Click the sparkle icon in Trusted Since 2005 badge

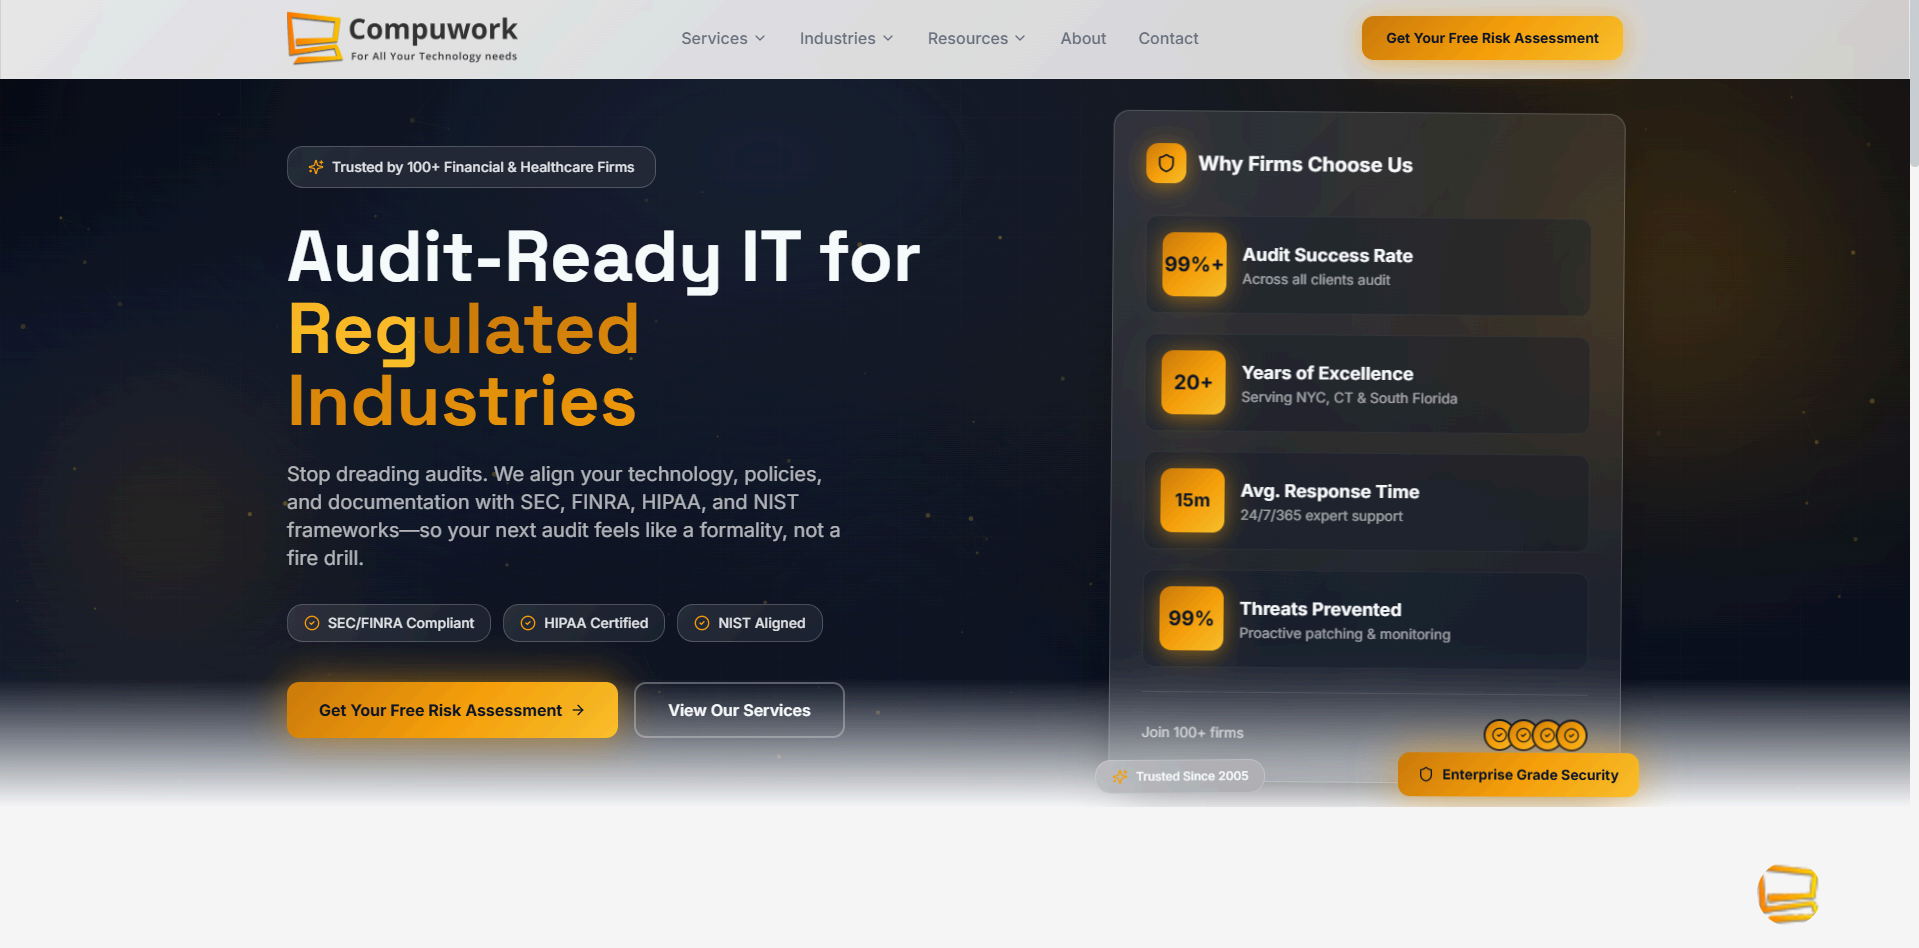tap(1122, 776)
